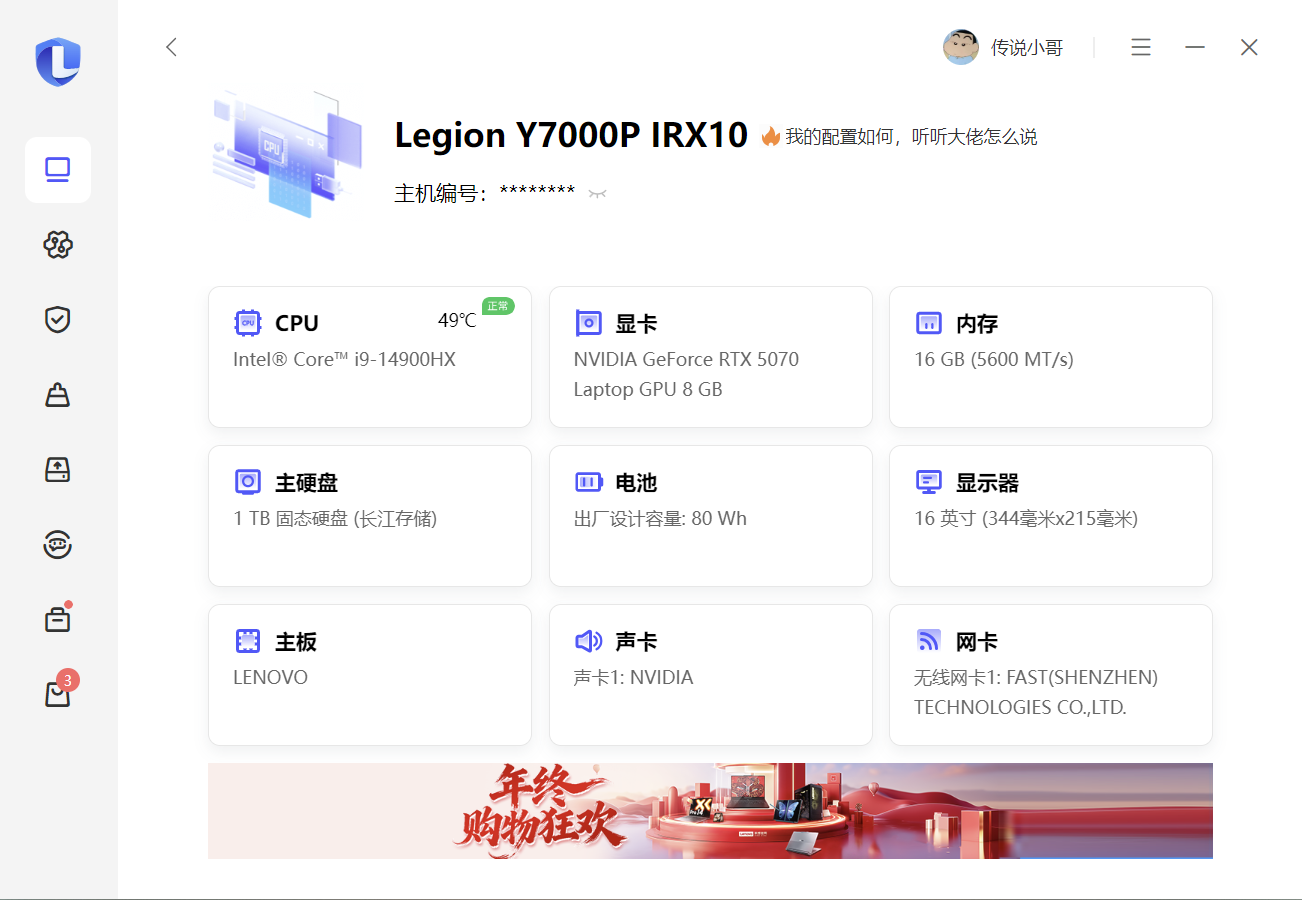The image size is (1302, 900).
Task: Open the 我的配置如何 community link
Action: click(910, 137)
